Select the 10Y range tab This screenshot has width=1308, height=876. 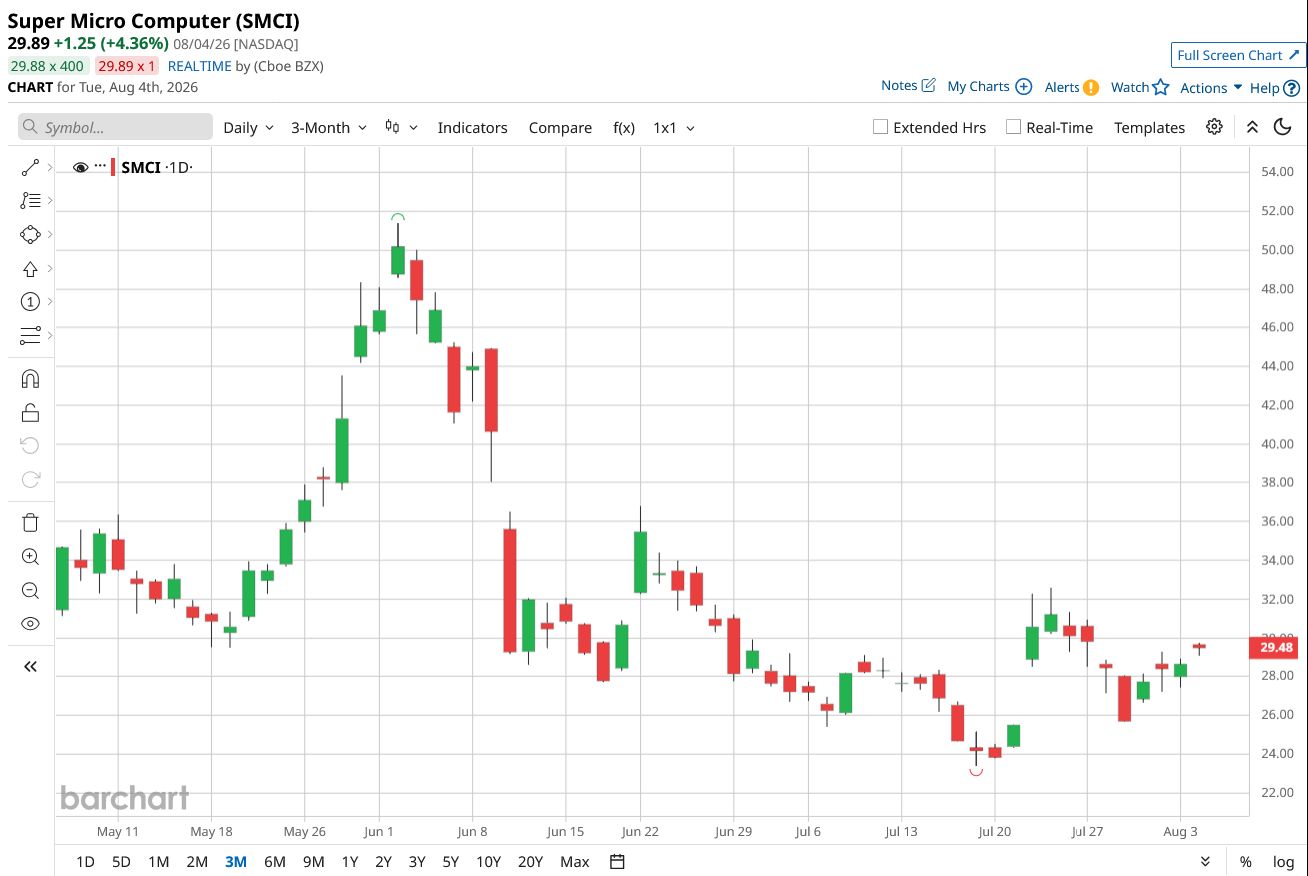tap(489, 861)
